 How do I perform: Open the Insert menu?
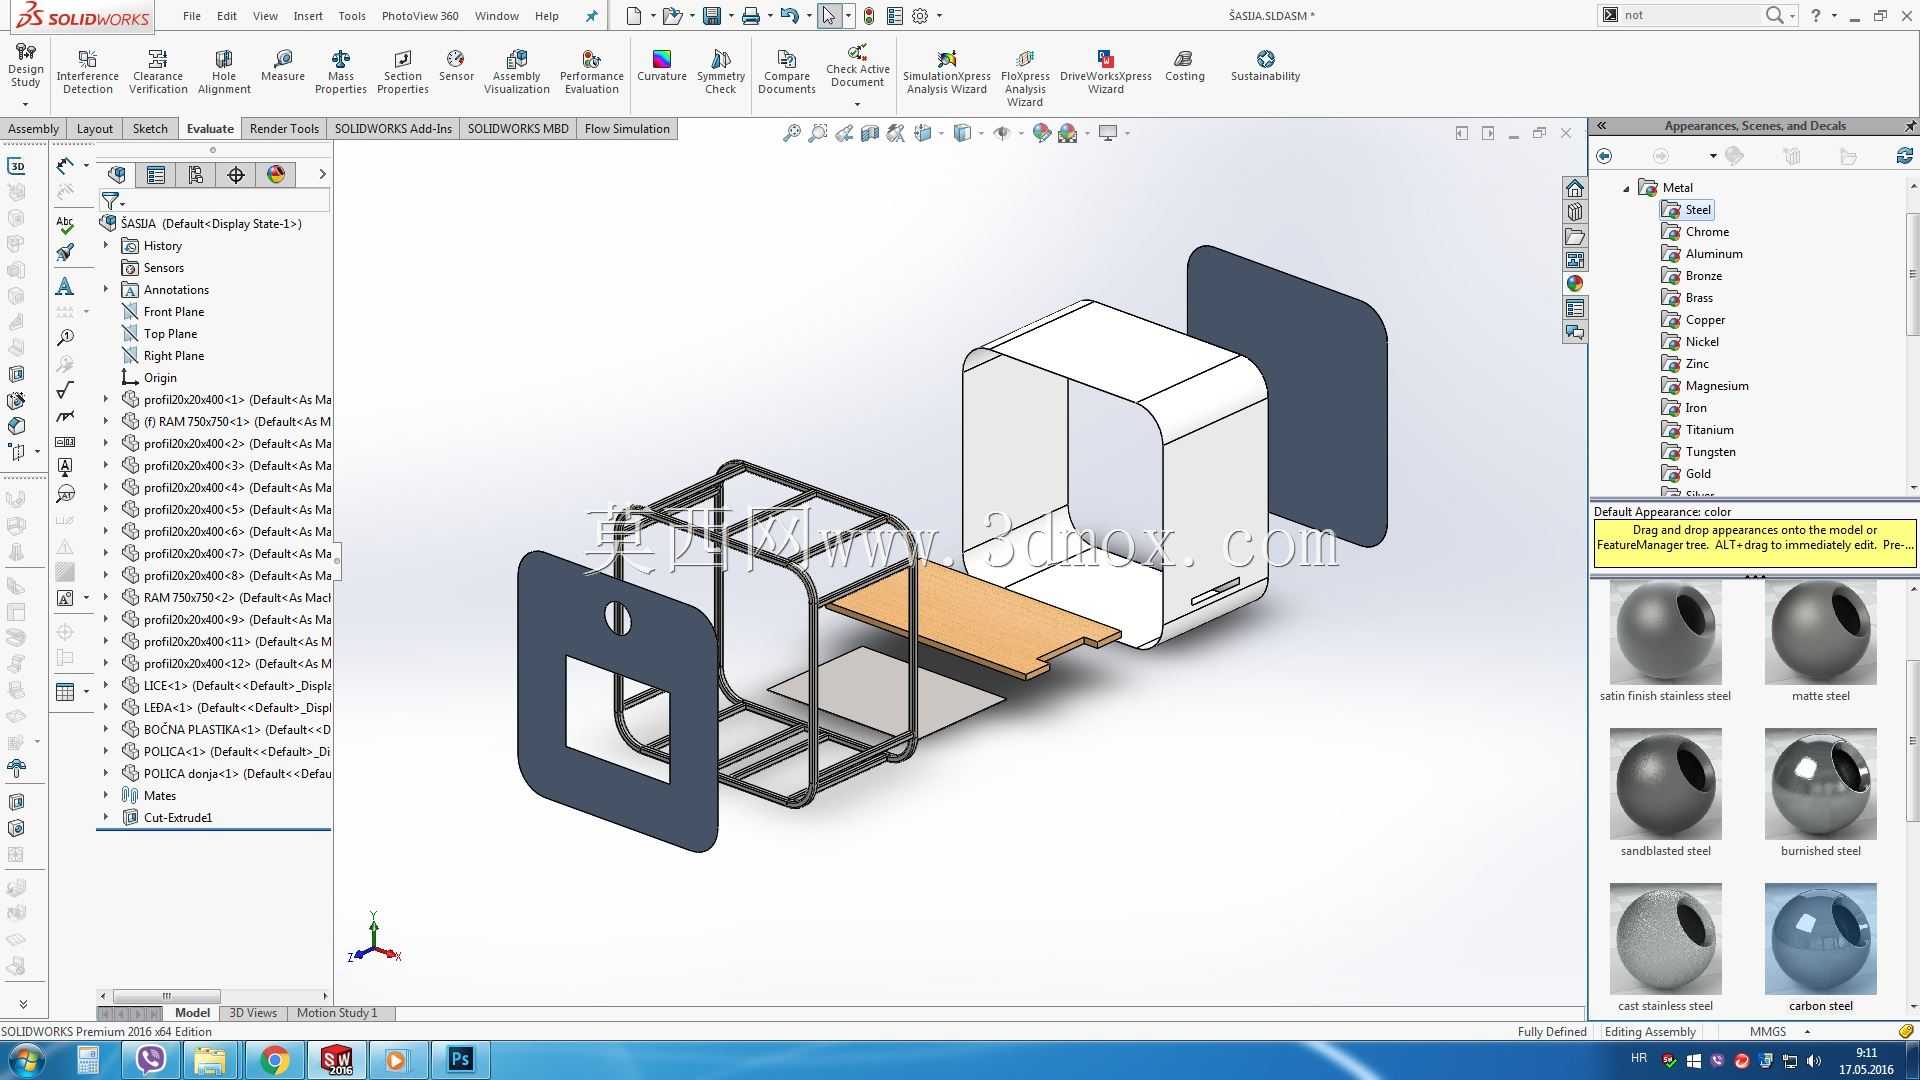[308, 16]
